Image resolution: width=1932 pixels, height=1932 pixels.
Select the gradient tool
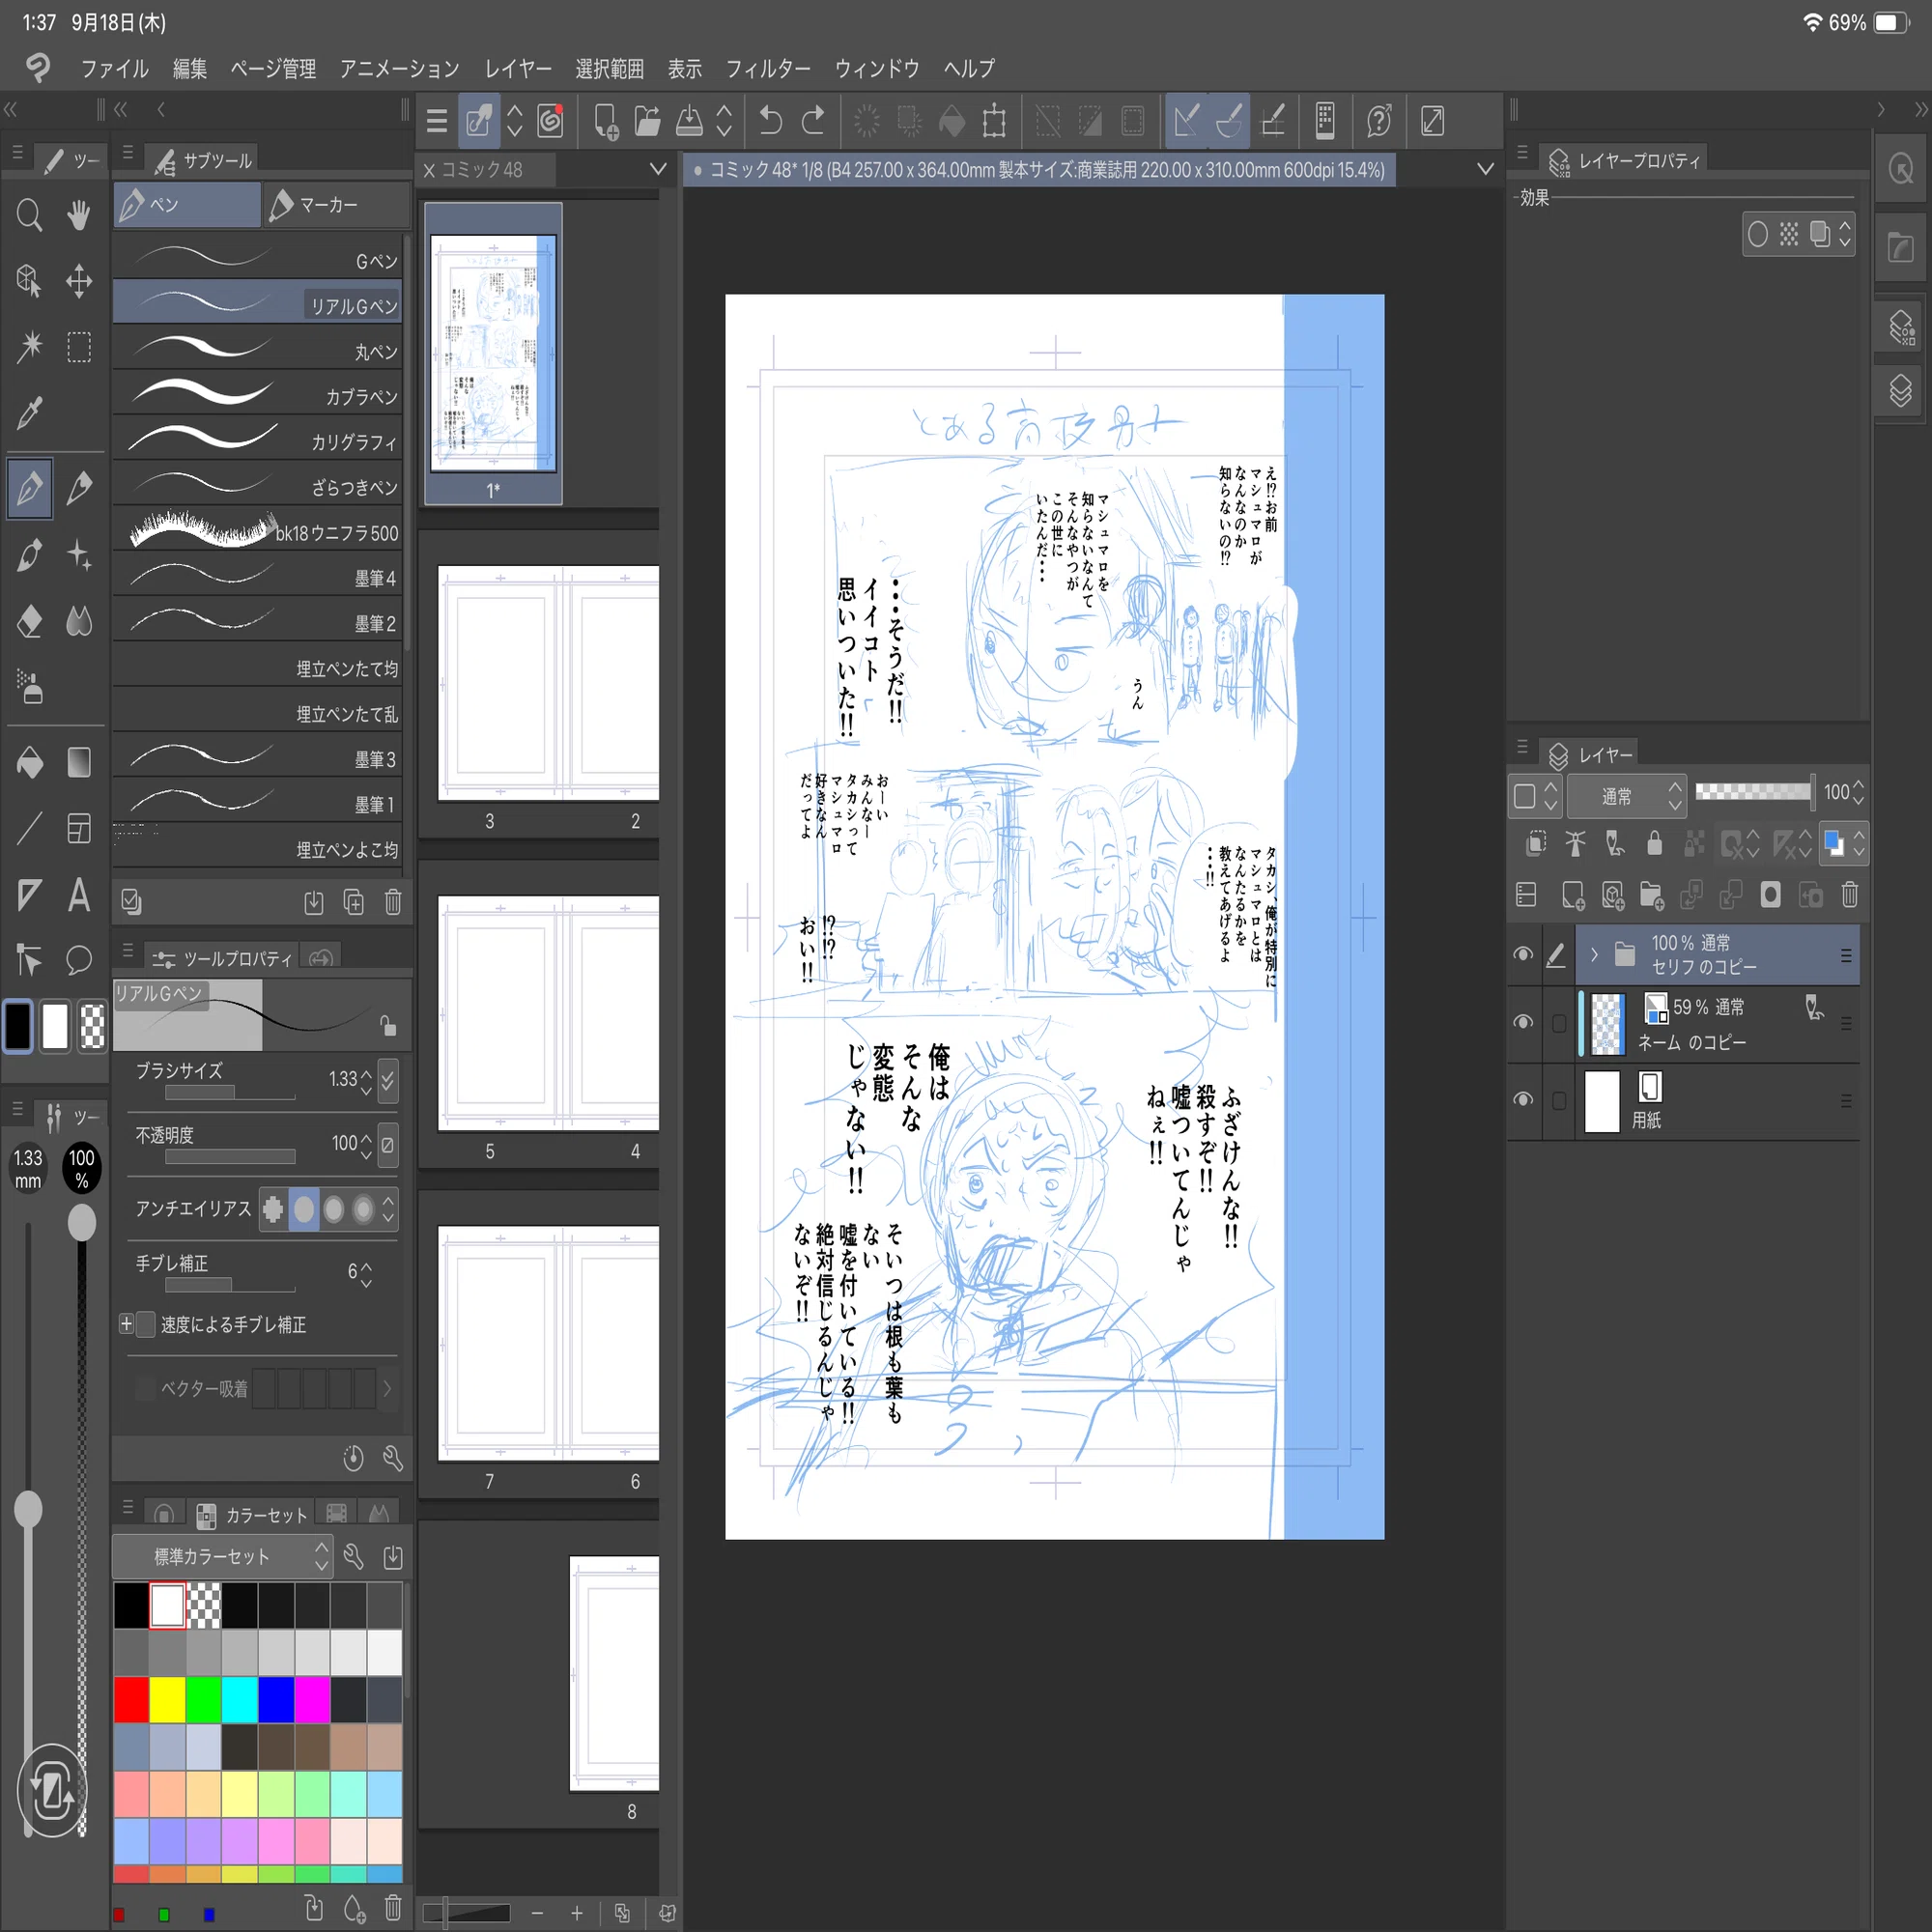pos(79,763)
